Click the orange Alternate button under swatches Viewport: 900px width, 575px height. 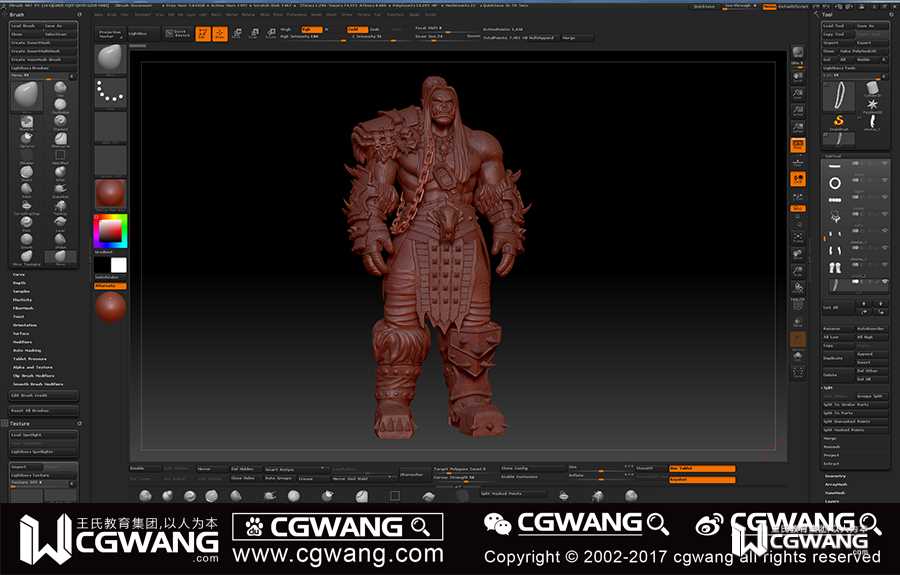click(110, 285)
